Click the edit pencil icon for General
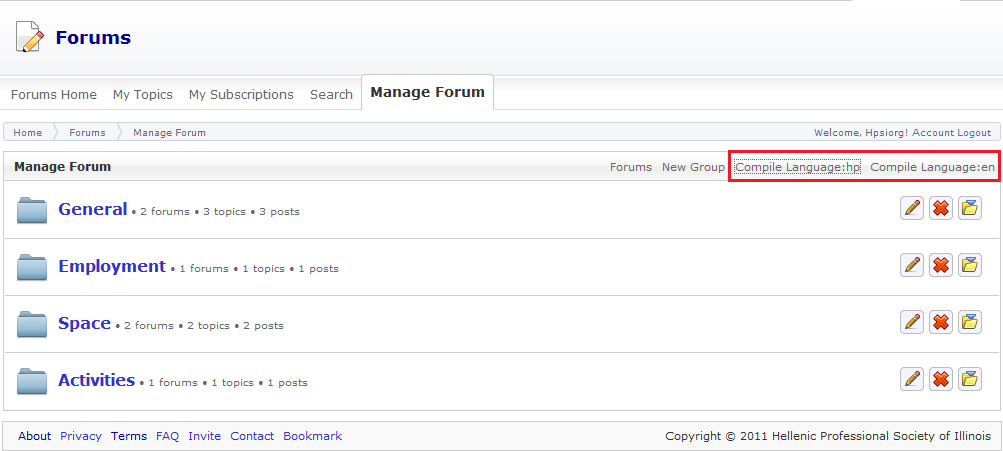 [x=912, y=208]
